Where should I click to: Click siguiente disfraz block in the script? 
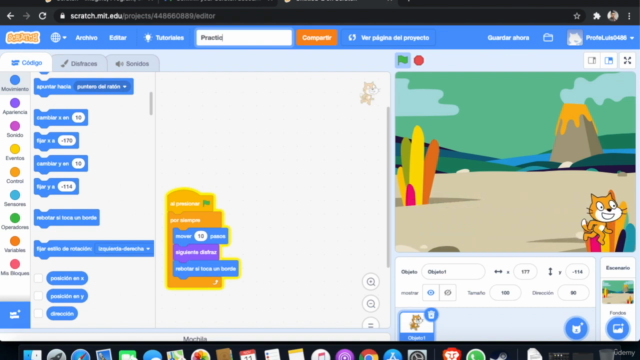pyautogui.click(x=196, y=252)
